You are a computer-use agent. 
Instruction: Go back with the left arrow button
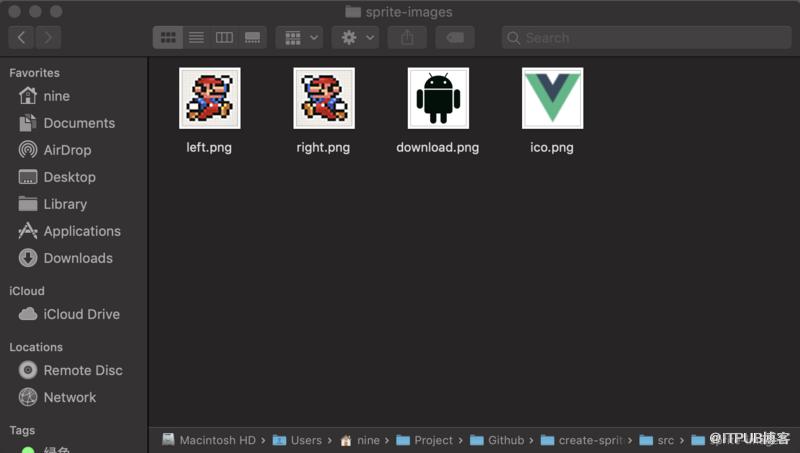[21, 38]
